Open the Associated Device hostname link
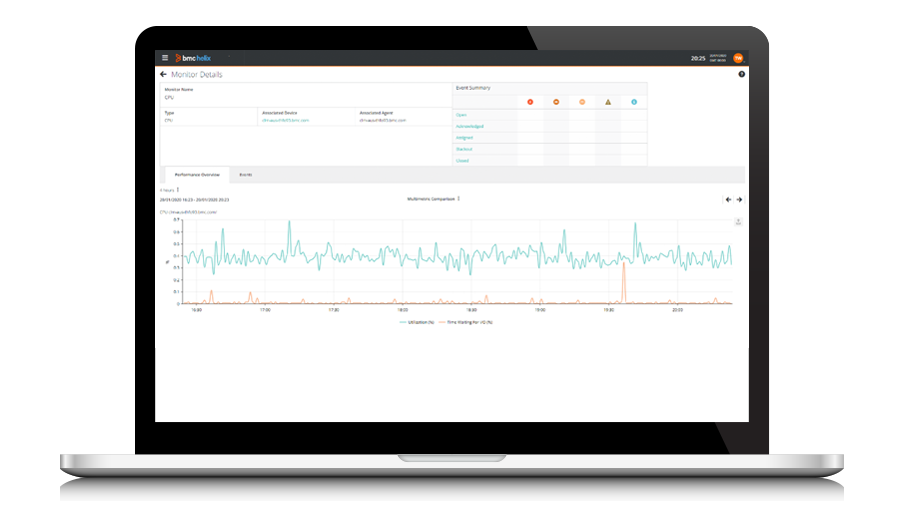Image resolution: width=900 pixels, height=516 pixels. (x=285, y=121)
